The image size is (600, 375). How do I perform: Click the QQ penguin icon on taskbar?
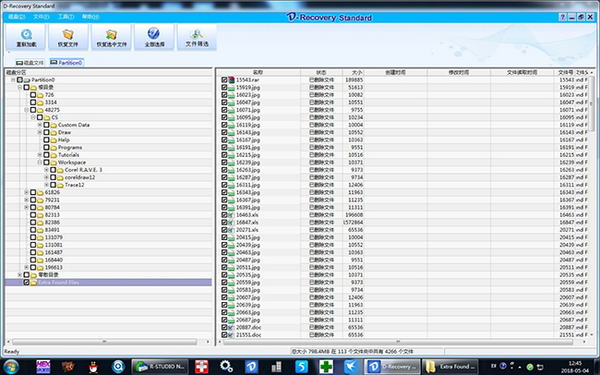pyautogui.click(x=93, y=367)
